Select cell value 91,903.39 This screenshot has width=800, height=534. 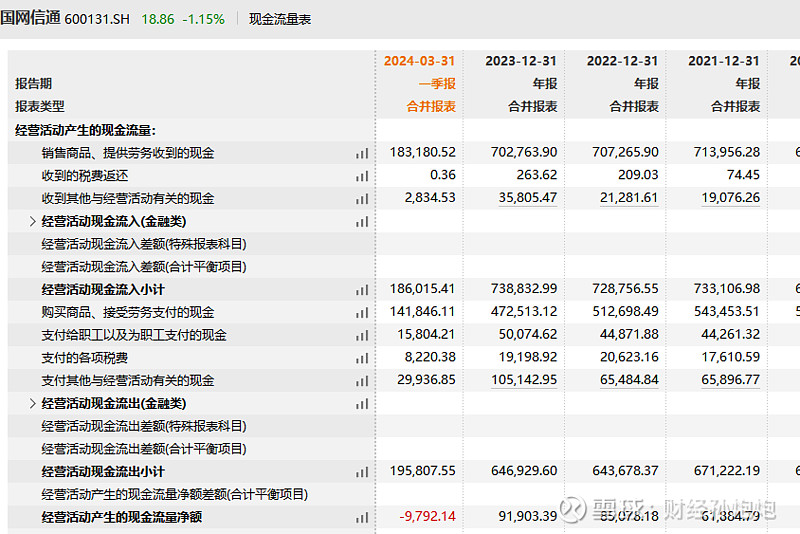[x=528, y=517]
